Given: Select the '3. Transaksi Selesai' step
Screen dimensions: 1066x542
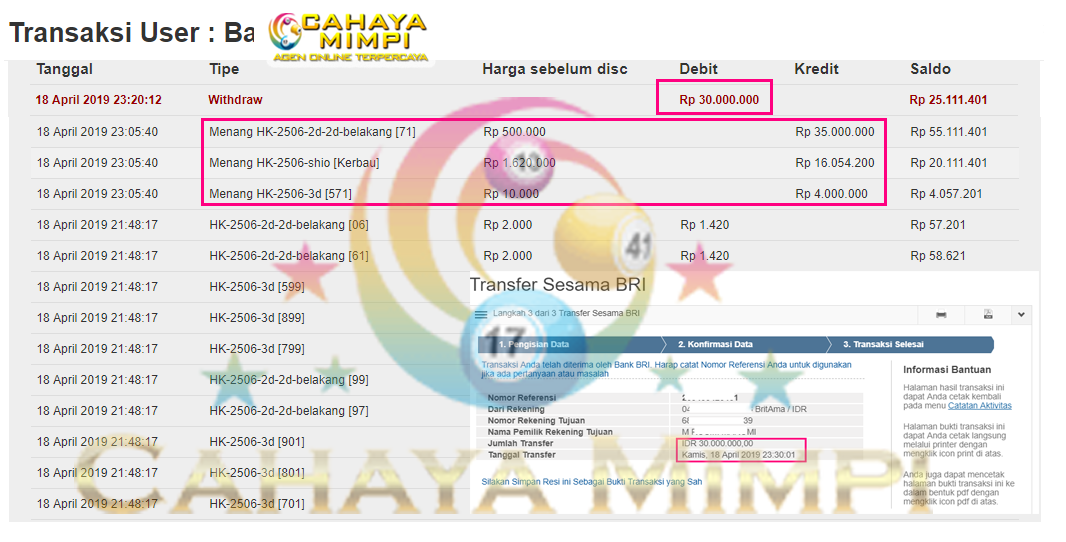Looking at the screenshot, I should (x=883, y=344).
